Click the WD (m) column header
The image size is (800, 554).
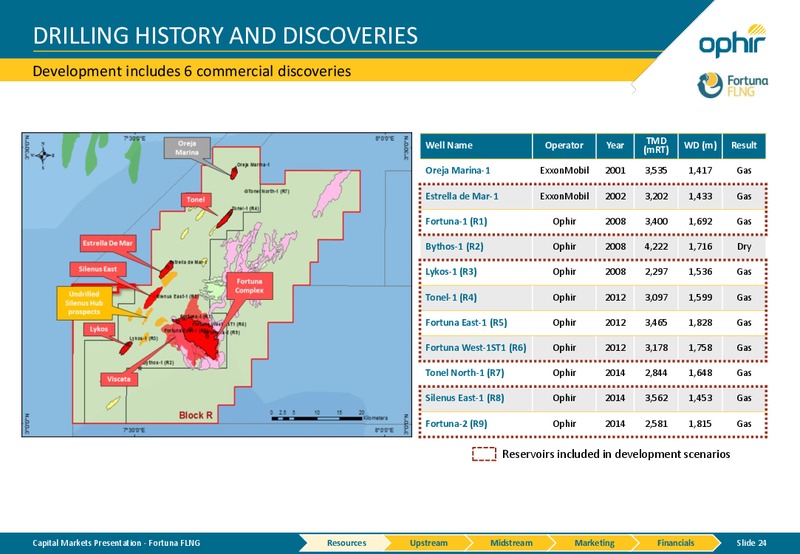click(700, 146)
